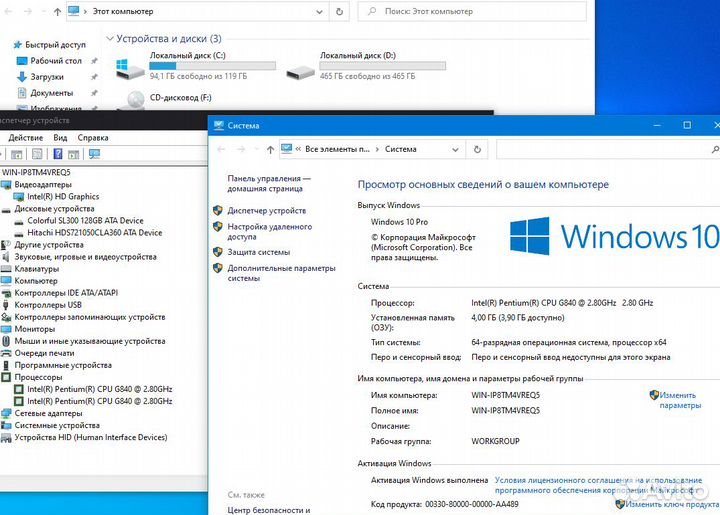Select Сетевые адаптеры category
Image resolution: width=720 pixels, height=515 pixels.
pyautogui.click(x=48, y=413)
